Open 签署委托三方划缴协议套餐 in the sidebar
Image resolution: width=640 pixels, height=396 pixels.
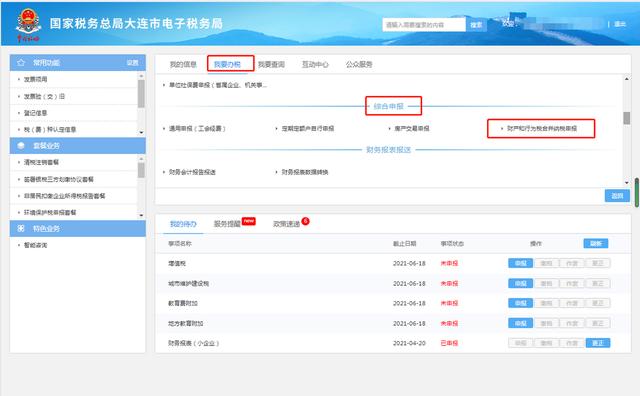click(x=59, y=179)
